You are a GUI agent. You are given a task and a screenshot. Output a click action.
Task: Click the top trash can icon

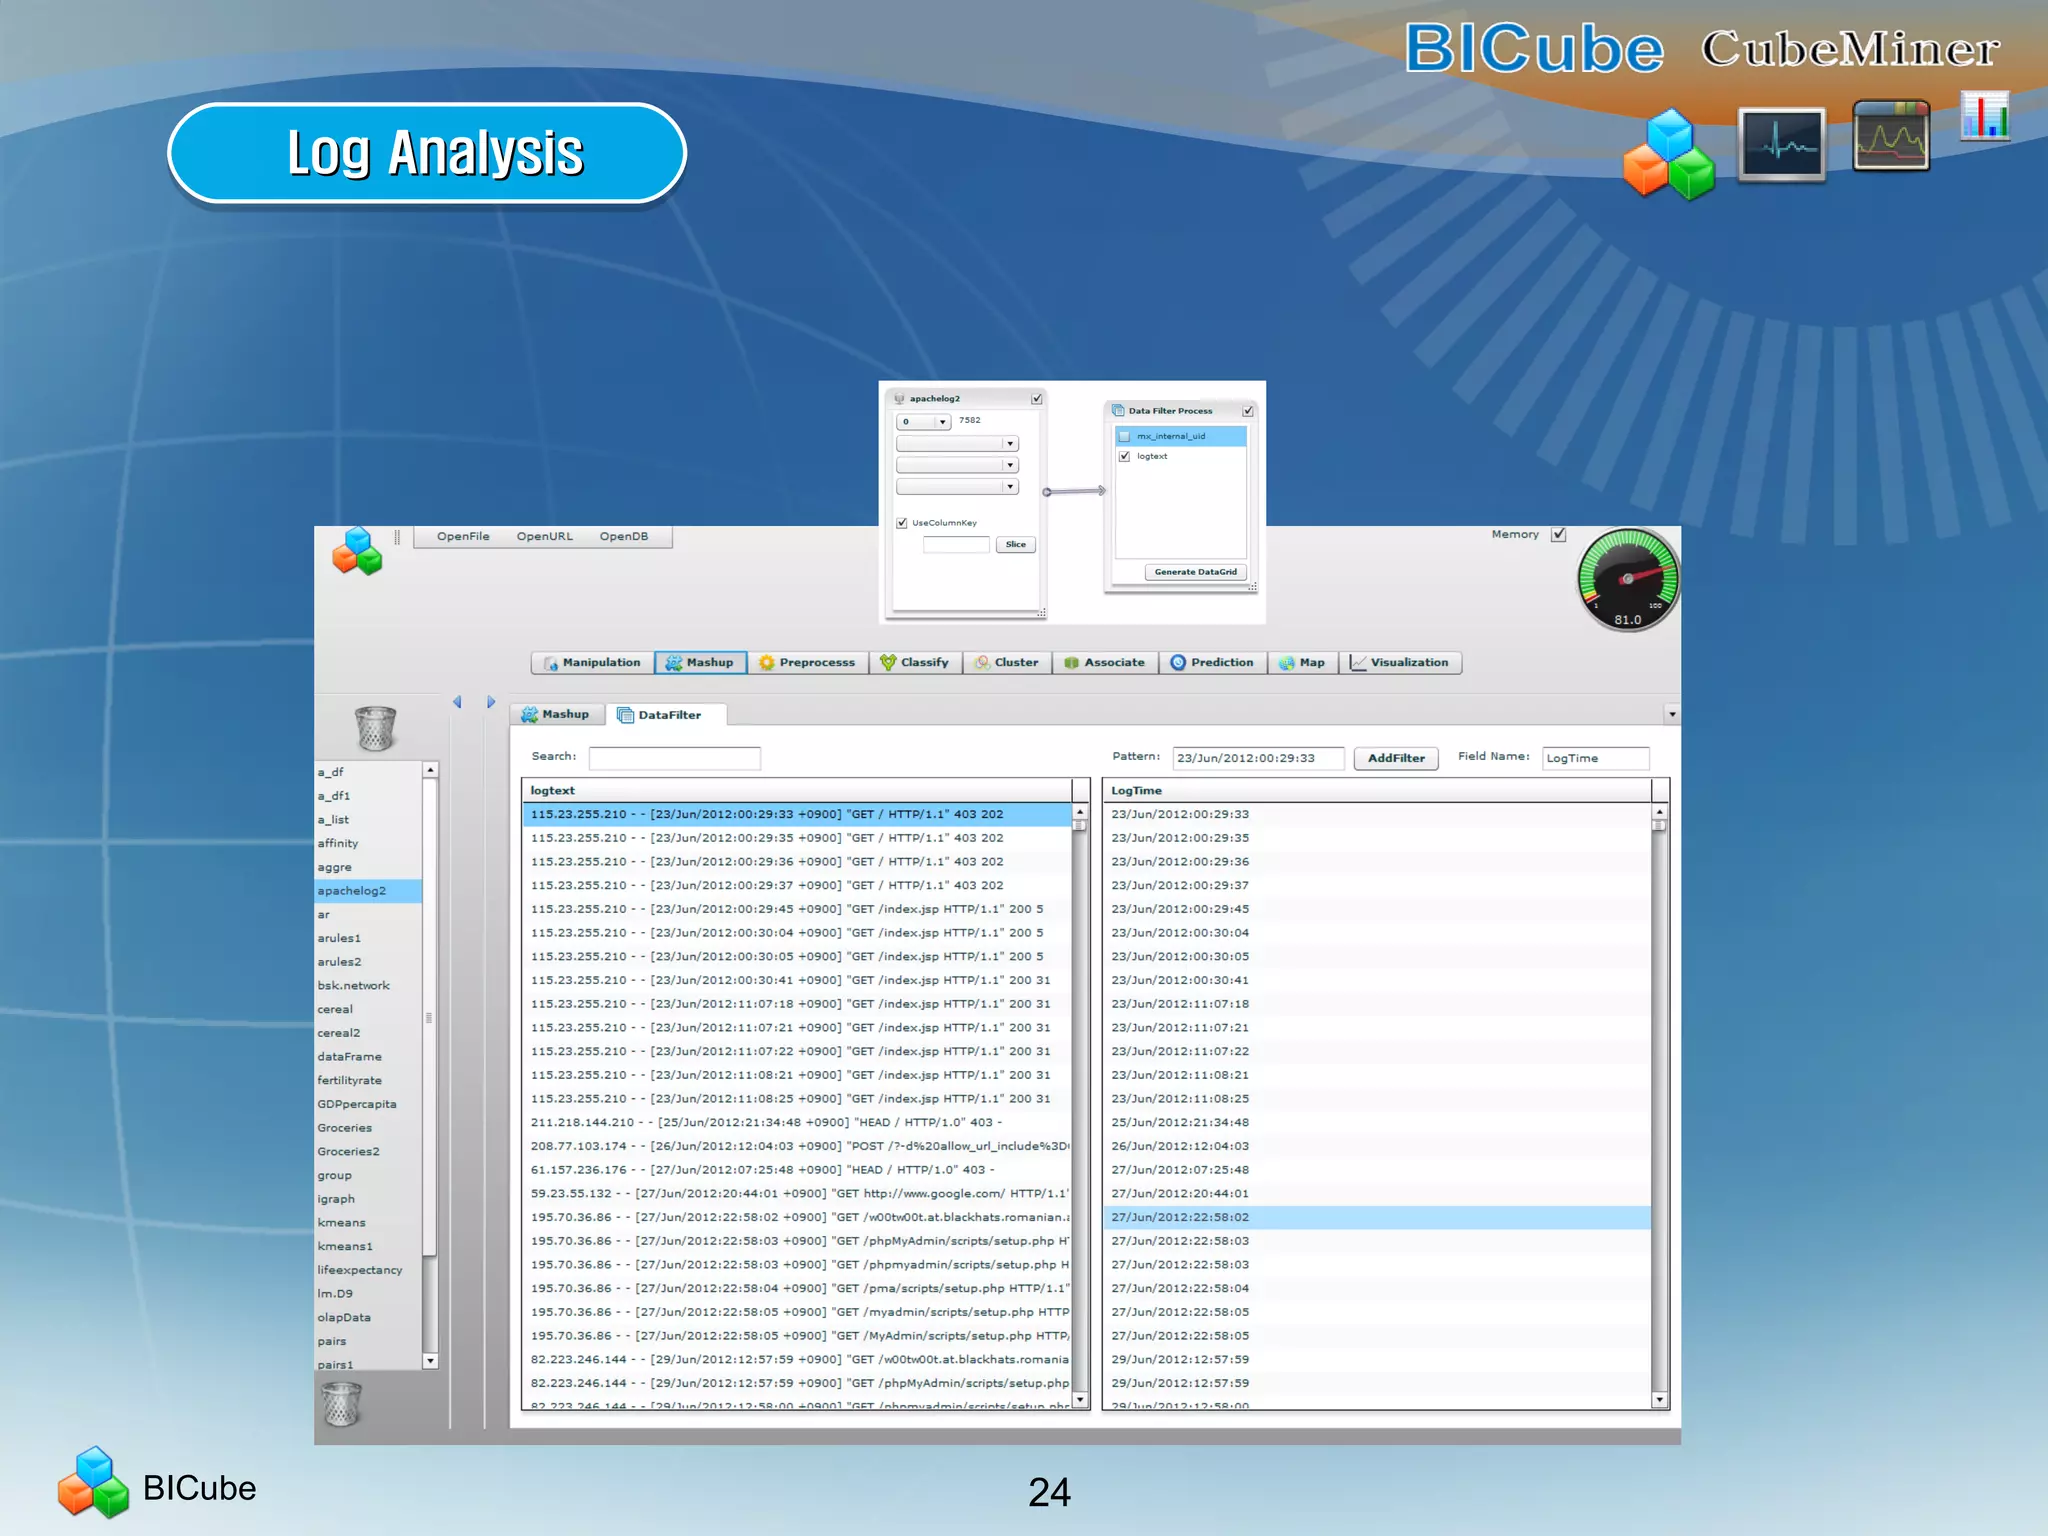tap(375, 728)
